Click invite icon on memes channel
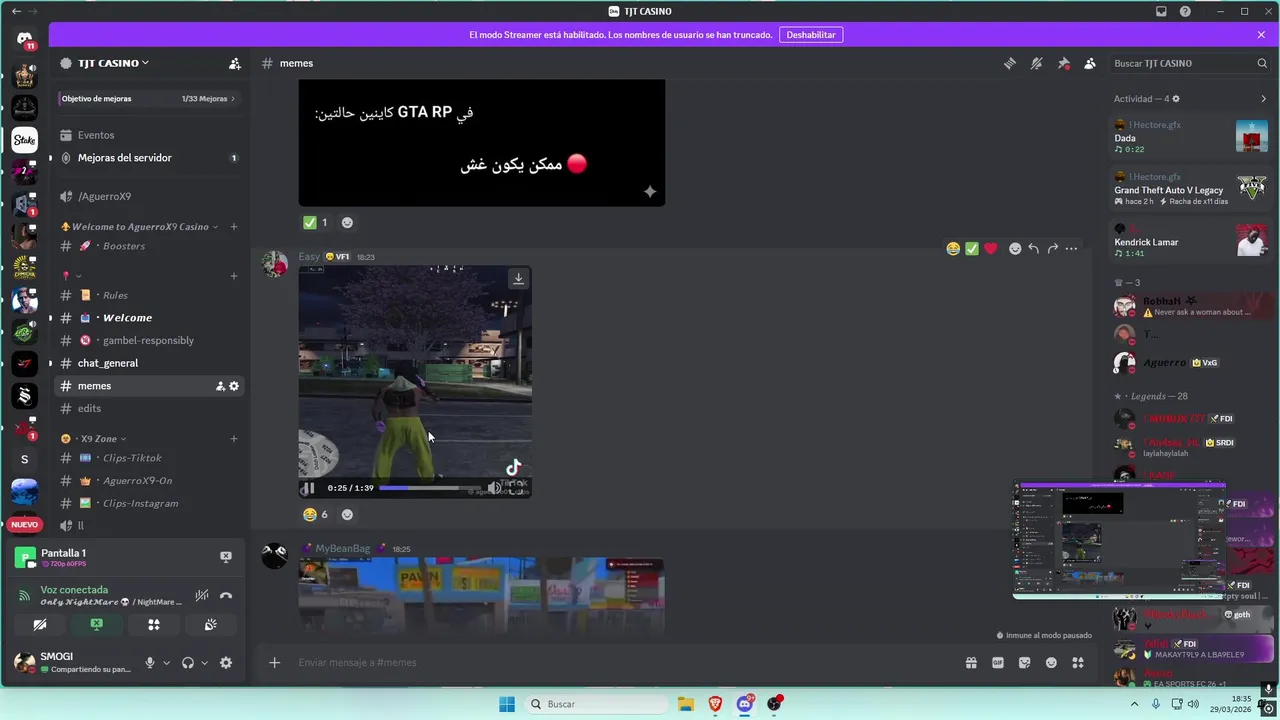Image resolution: width=1280 pixels, height=720 pixels. point(220,386)
